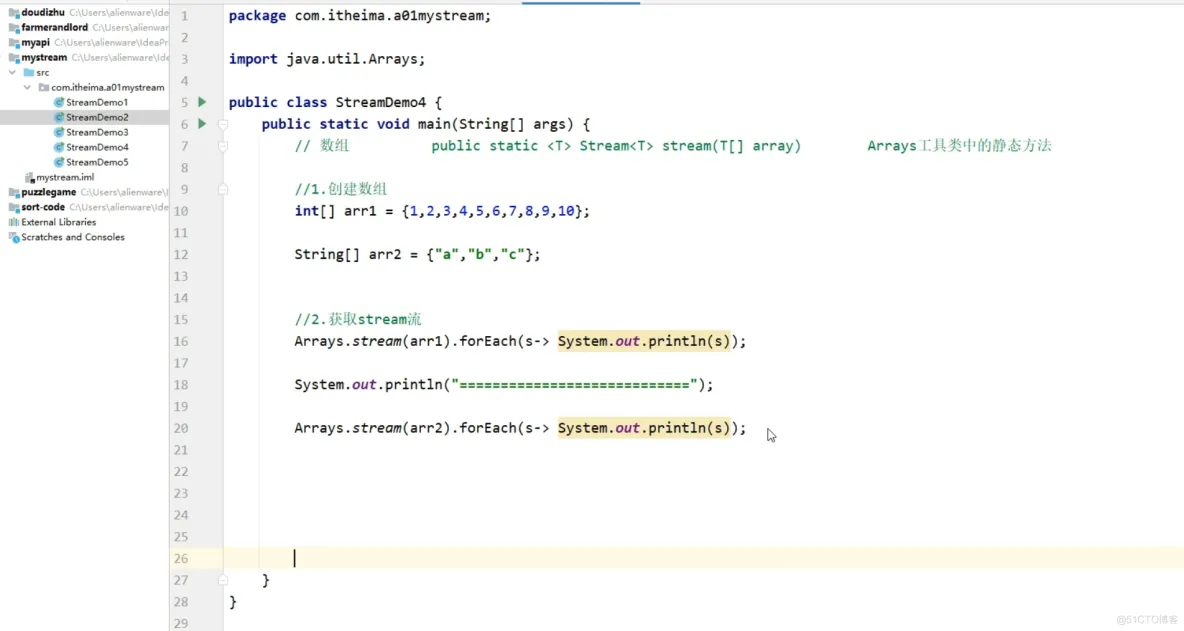Click the arr1 array declaration line
1184x631 pixels.
(442, 211)
